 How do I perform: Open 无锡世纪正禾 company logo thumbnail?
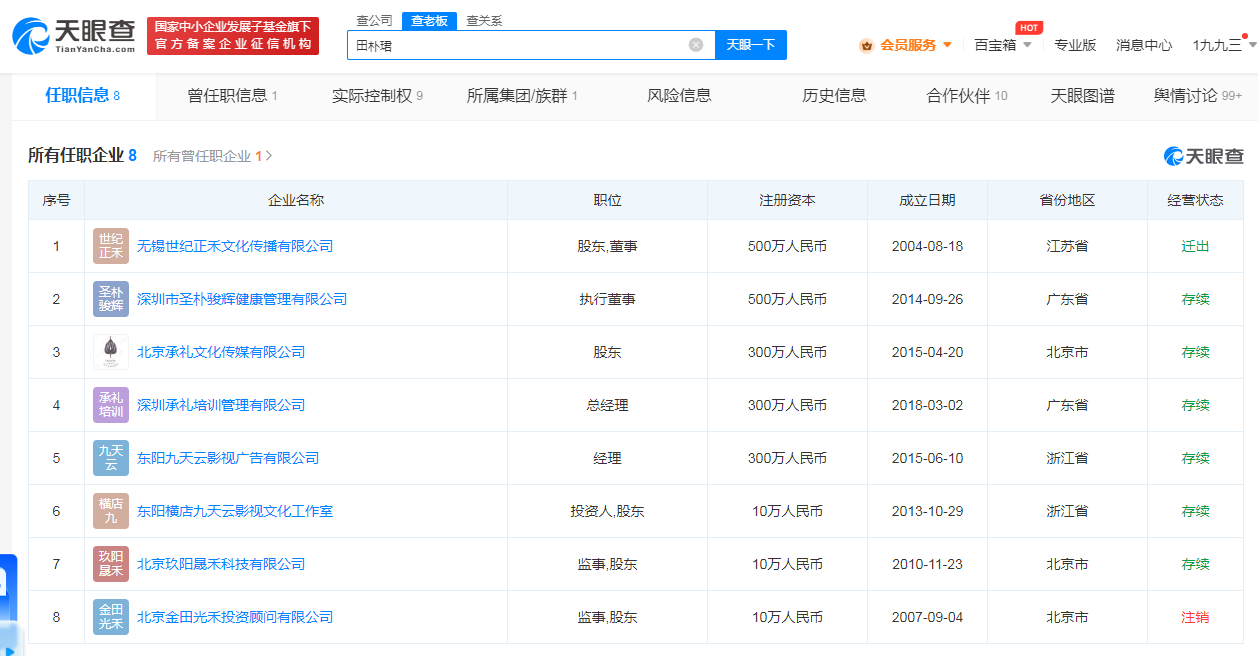pyautogui.click(x=111, y=246)
